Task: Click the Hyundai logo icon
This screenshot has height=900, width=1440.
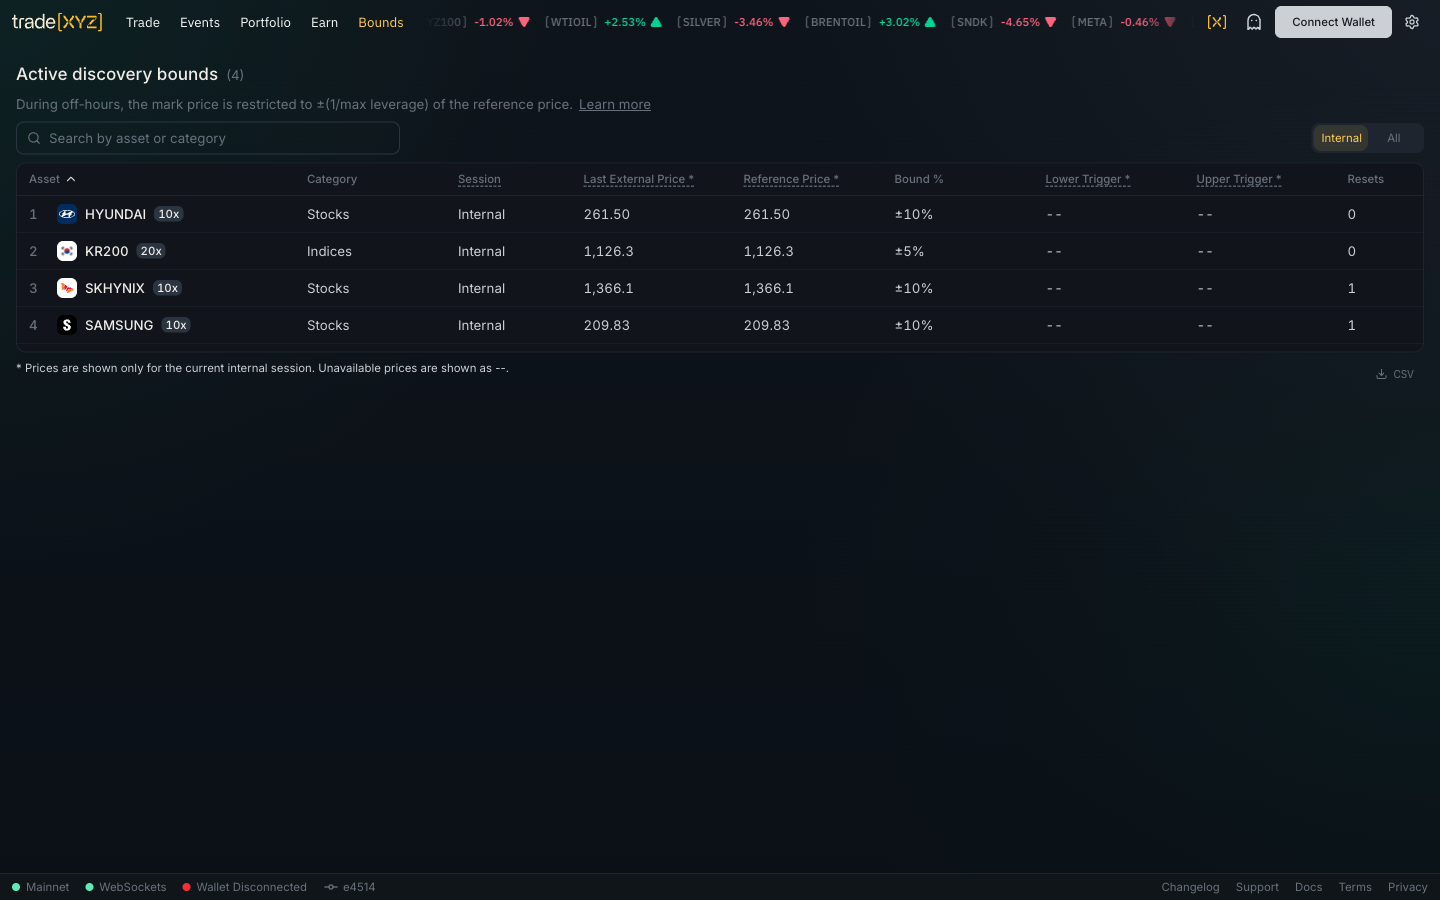Action: 67,214
